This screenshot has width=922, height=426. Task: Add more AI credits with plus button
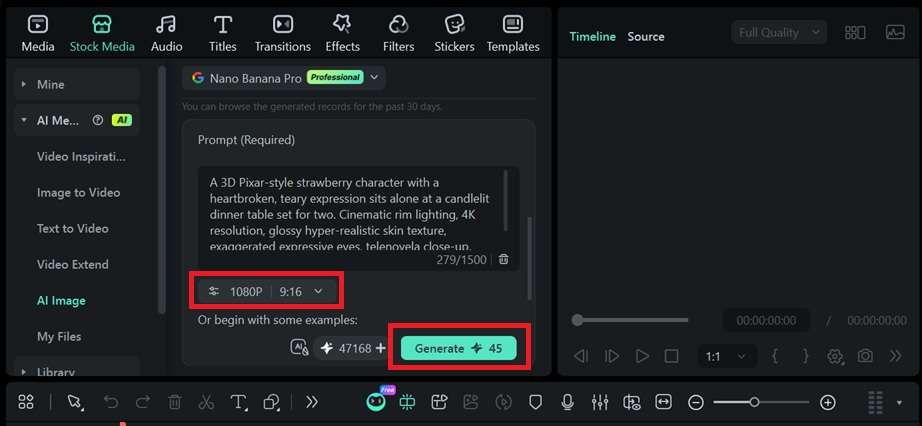pos(380,348)
